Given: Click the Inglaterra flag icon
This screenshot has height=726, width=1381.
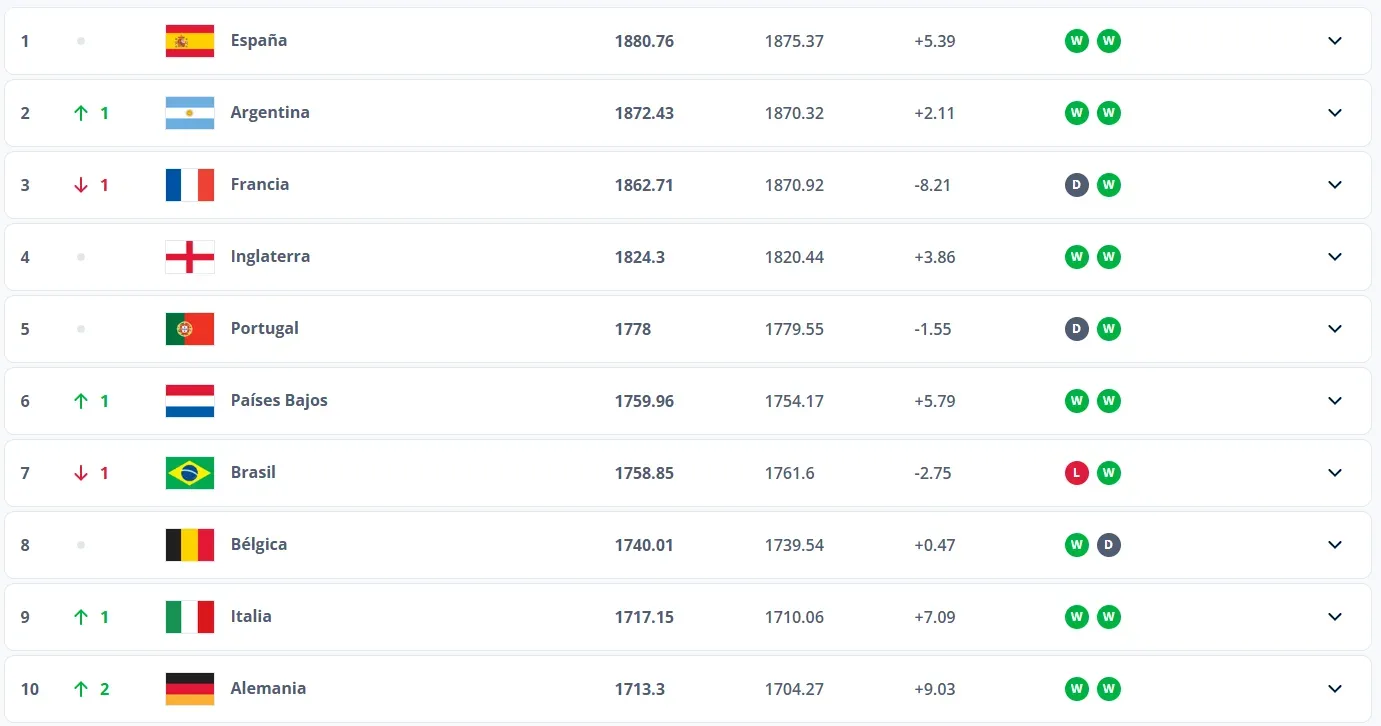Looking at the screenshot, I should point(189,257).
